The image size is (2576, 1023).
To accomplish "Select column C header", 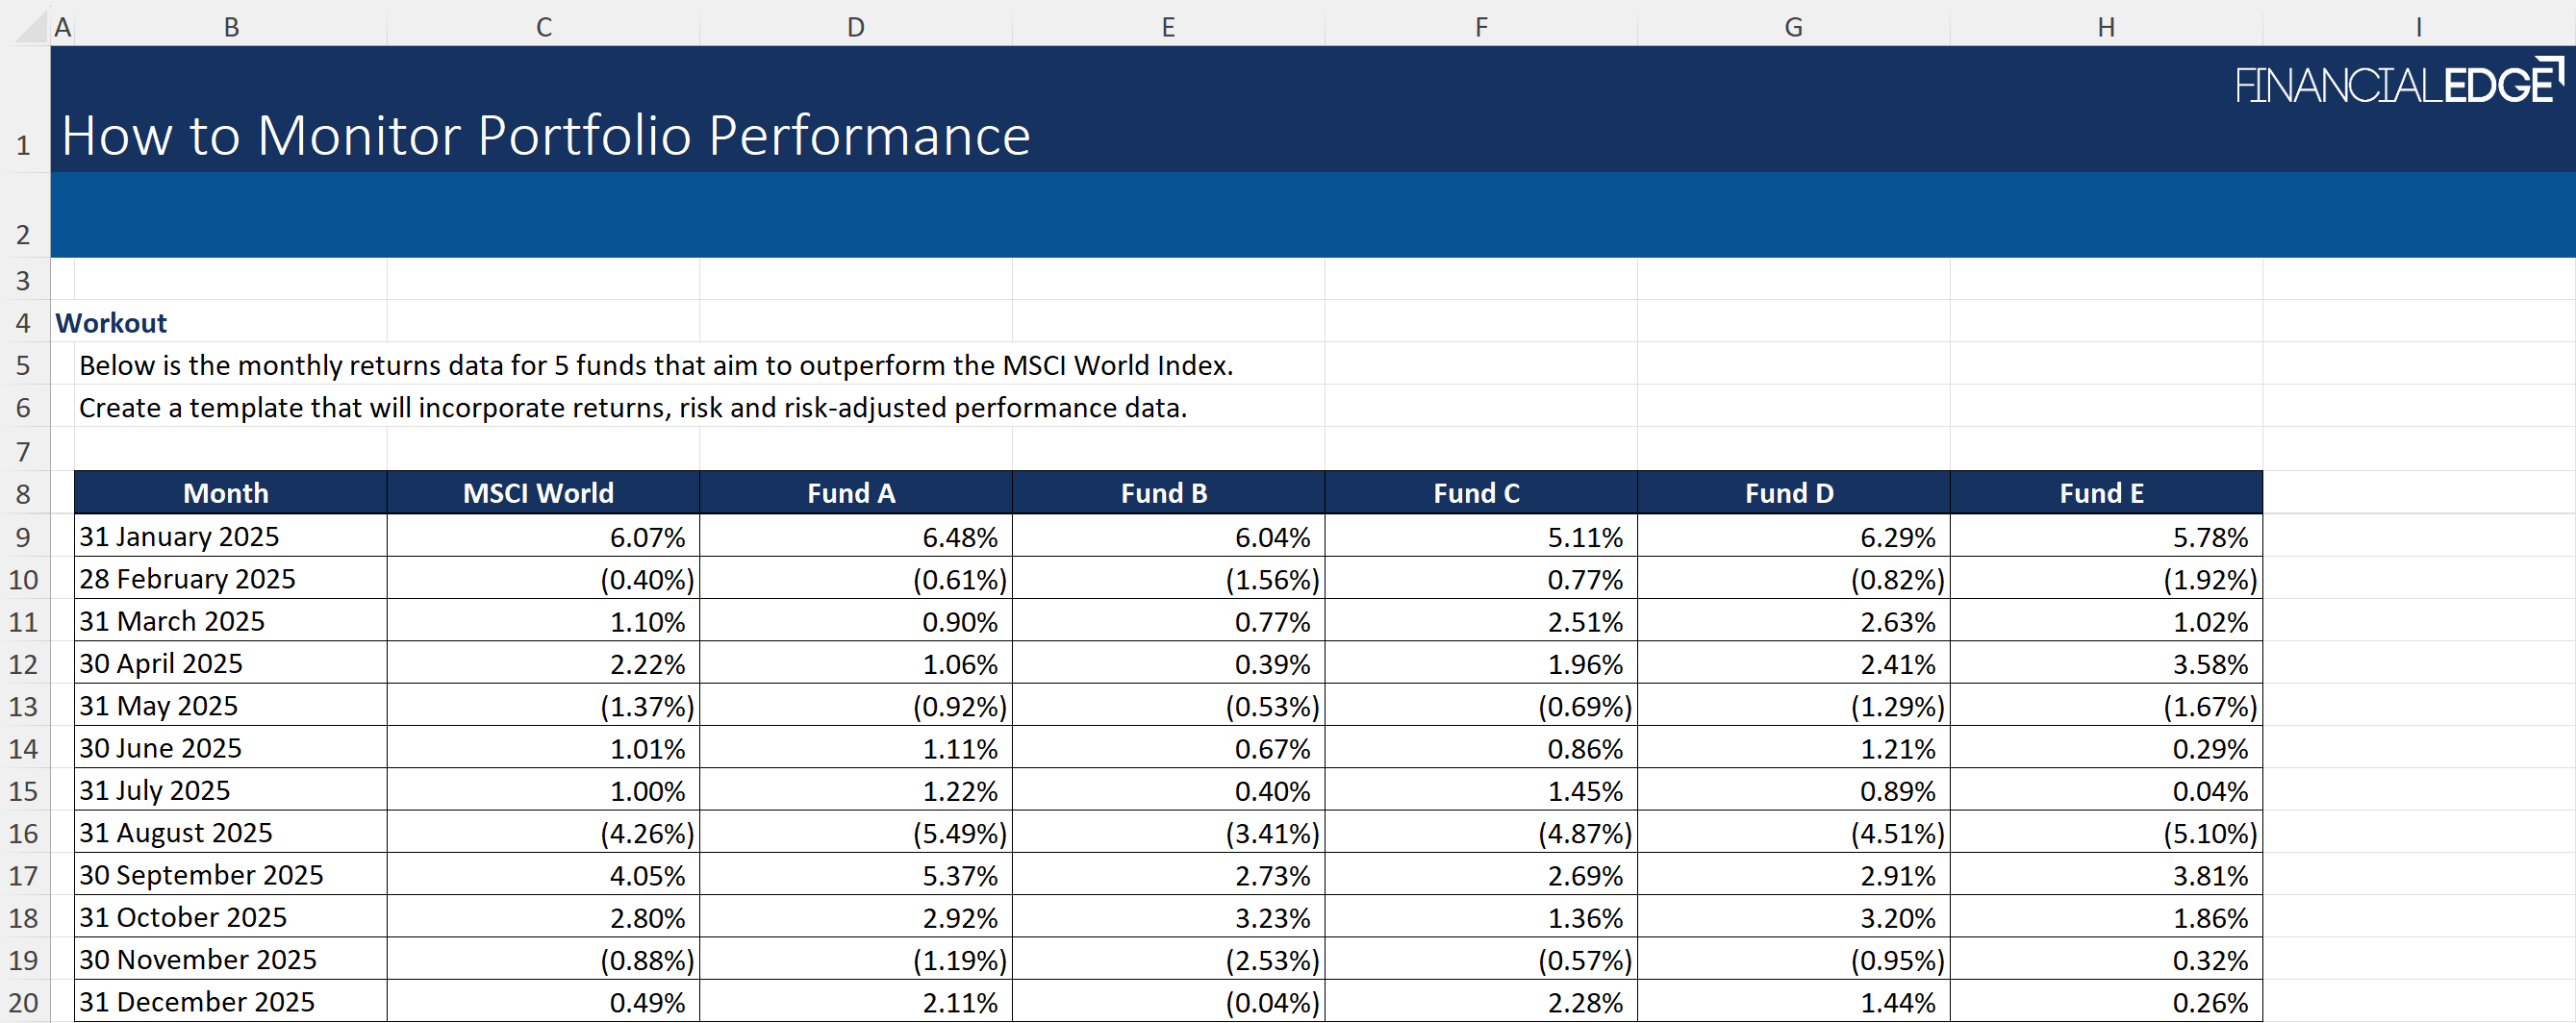I will coord(543,27).
